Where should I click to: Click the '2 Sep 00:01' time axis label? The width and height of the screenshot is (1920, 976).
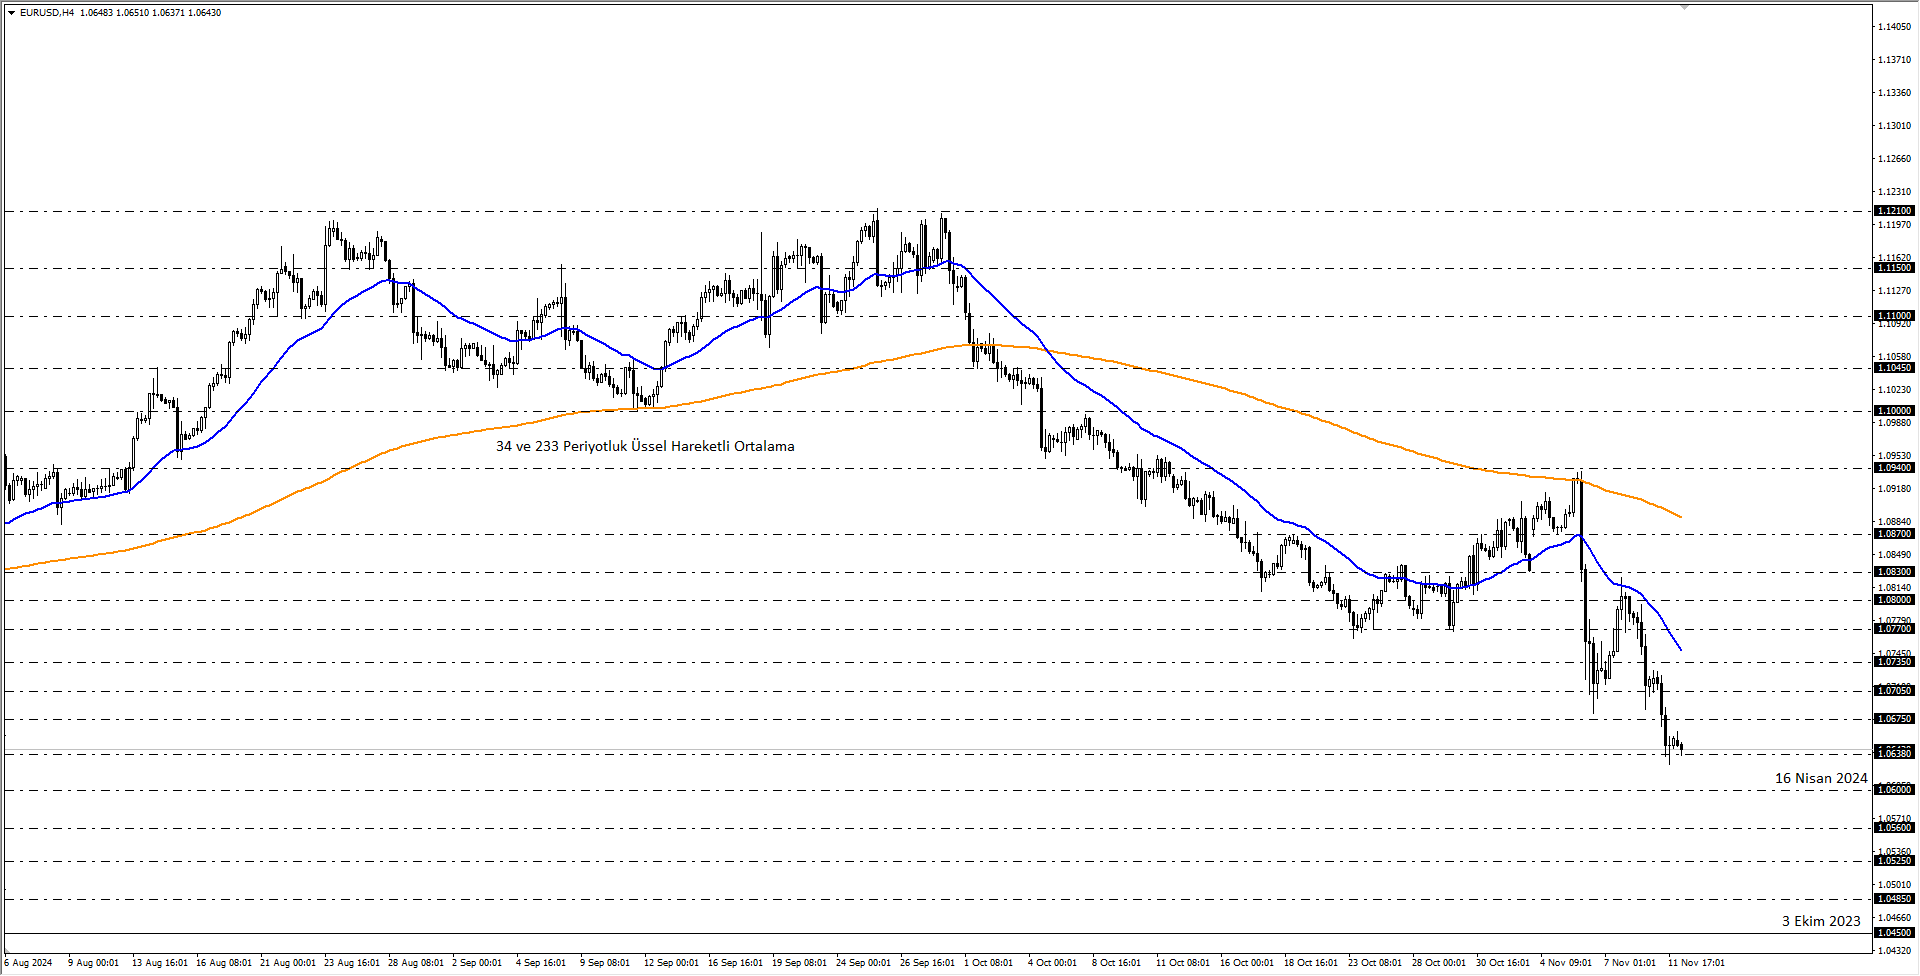(477, 963)
